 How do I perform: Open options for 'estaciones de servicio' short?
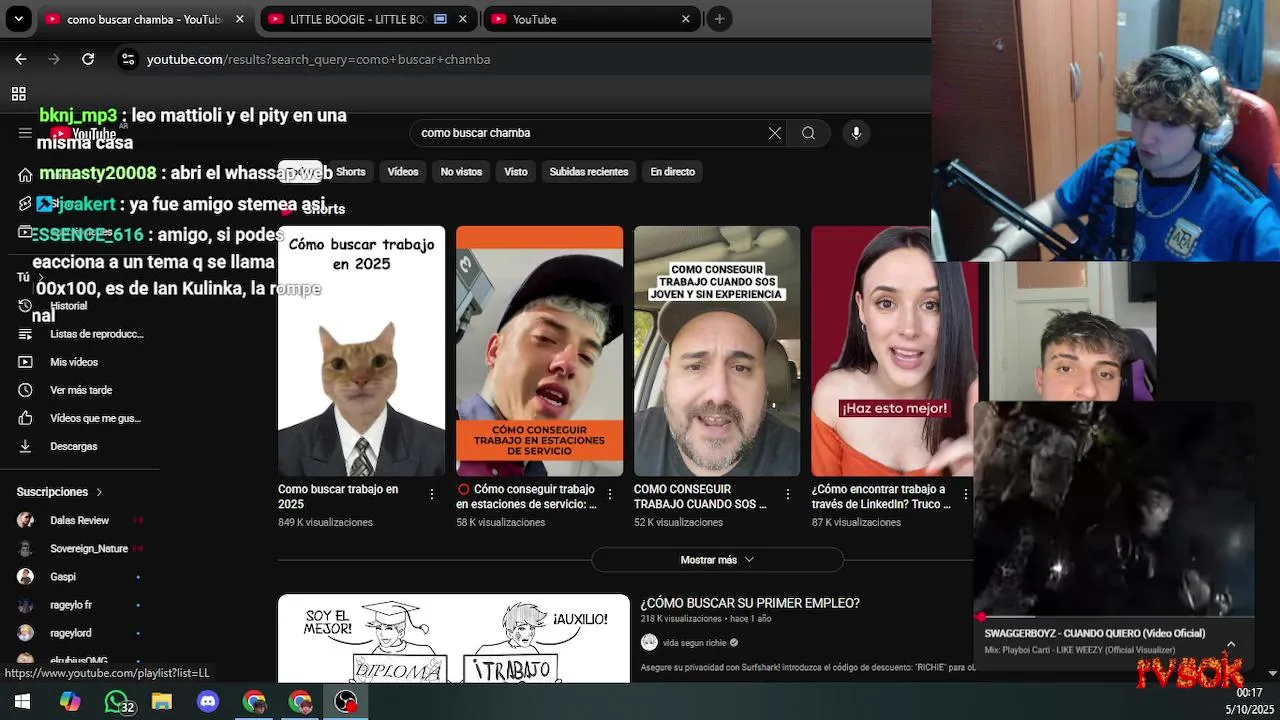[x=610, y=494]
